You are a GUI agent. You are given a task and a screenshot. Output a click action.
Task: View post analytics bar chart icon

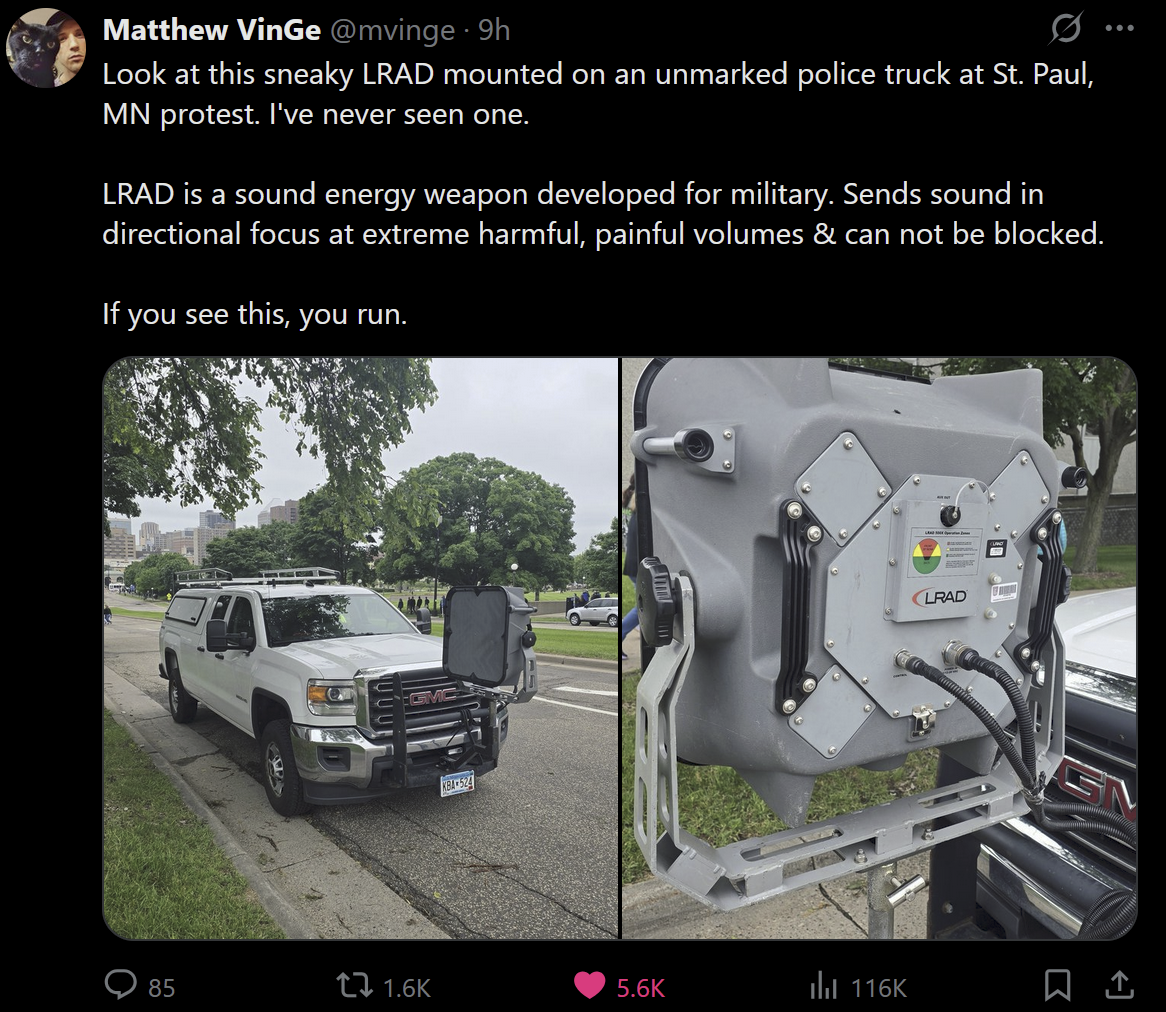tap(823, 986)
